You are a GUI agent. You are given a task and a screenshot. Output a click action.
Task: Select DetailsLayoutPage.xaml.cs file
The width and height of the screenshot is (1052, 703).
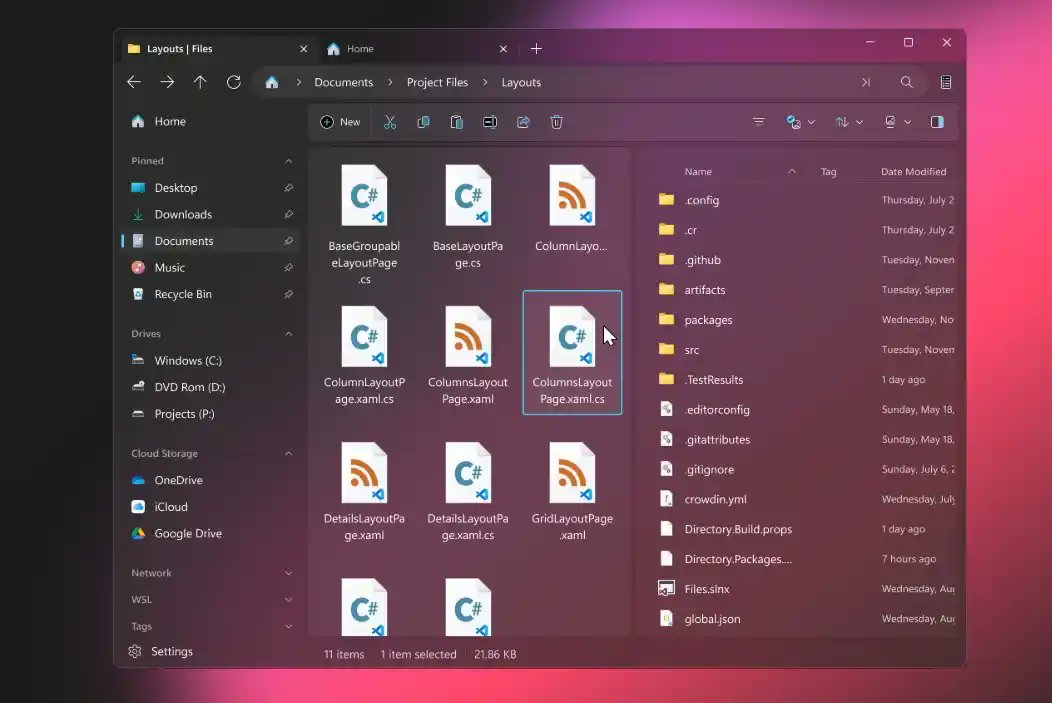click(468, 491)
